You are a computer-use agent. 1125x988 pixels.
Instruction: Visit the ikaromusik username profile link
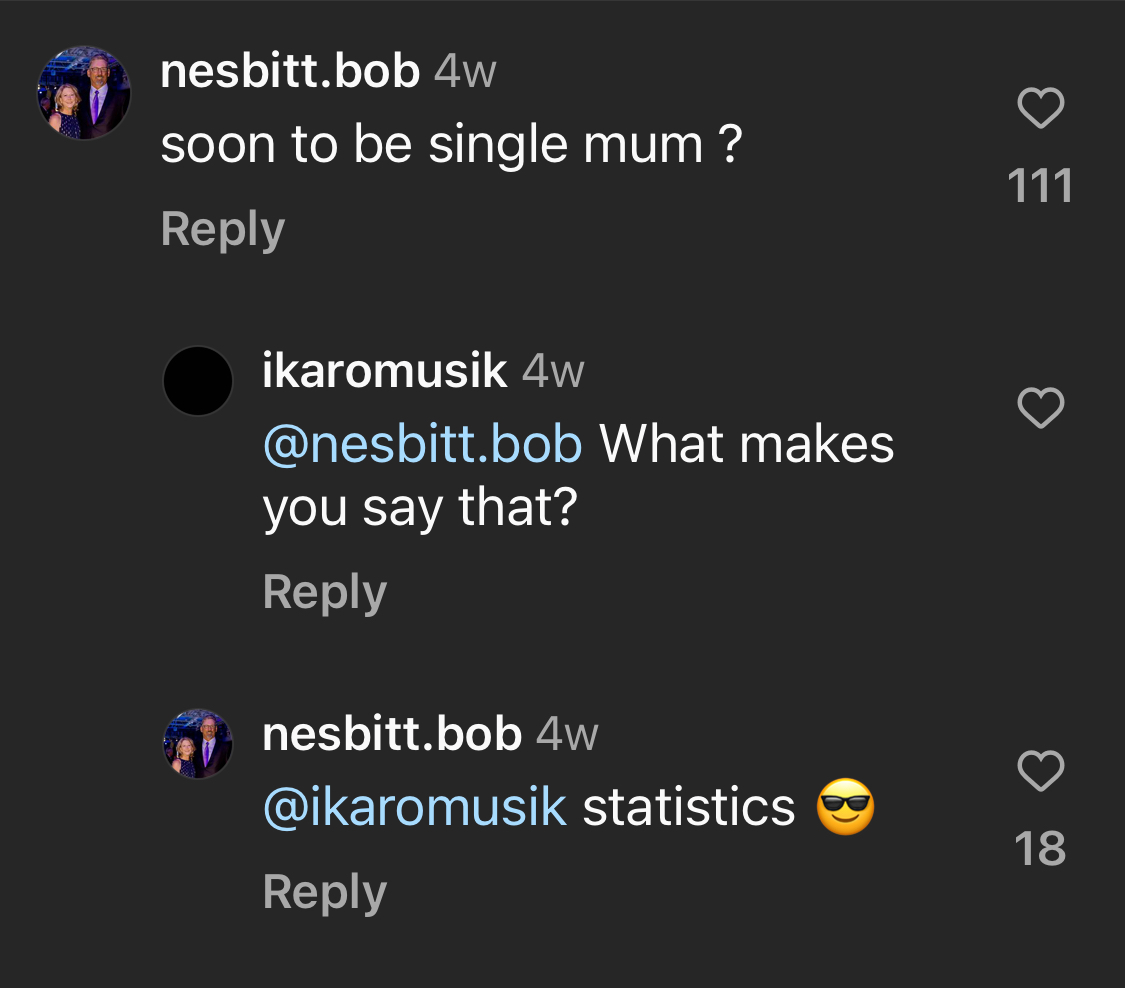[x=385, y=372]
